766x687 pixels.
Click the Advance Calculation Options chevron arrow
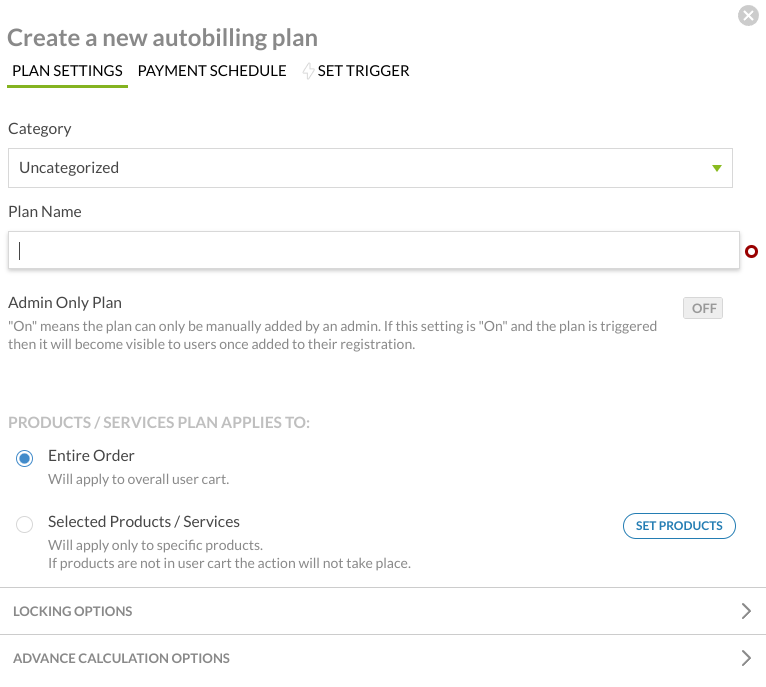pyautogui.click(x=746, y=658)
